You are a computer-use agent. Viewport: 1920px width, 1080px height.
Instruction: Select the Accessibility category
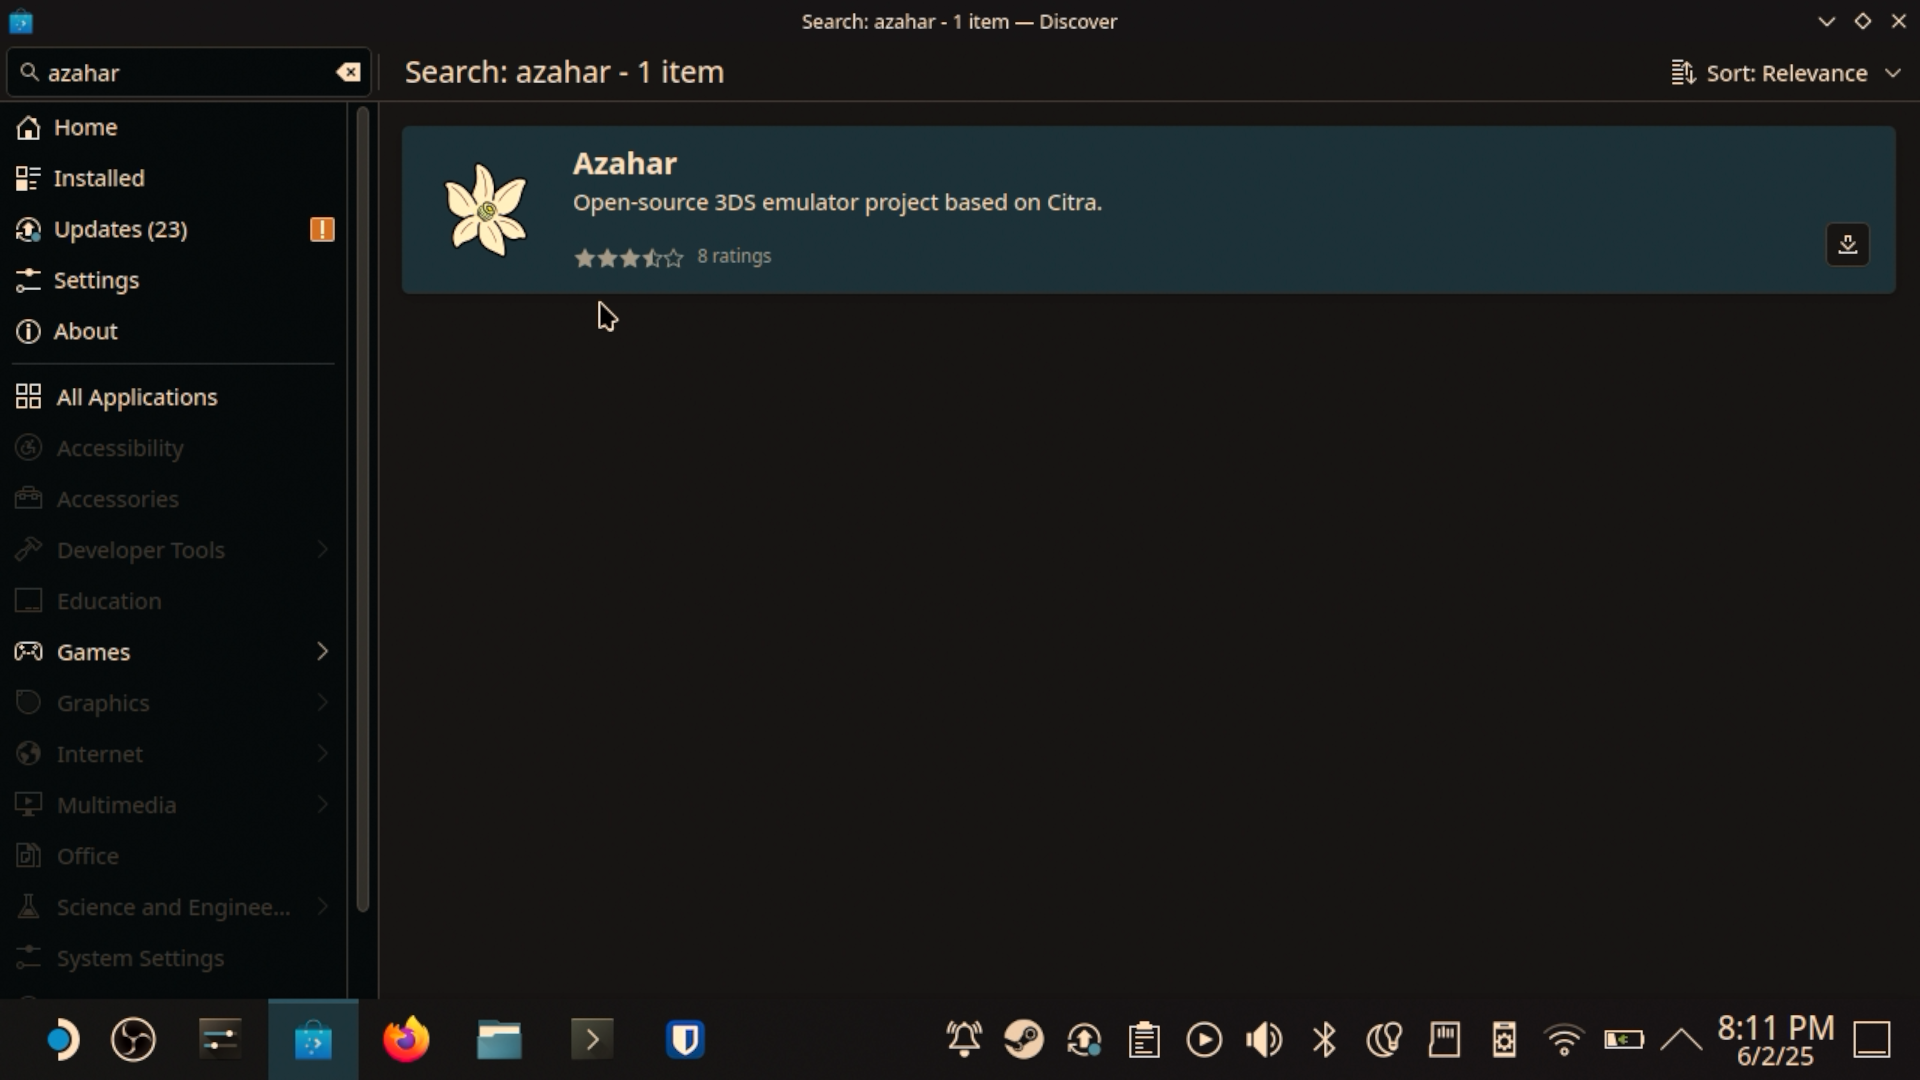pos(173,448)
